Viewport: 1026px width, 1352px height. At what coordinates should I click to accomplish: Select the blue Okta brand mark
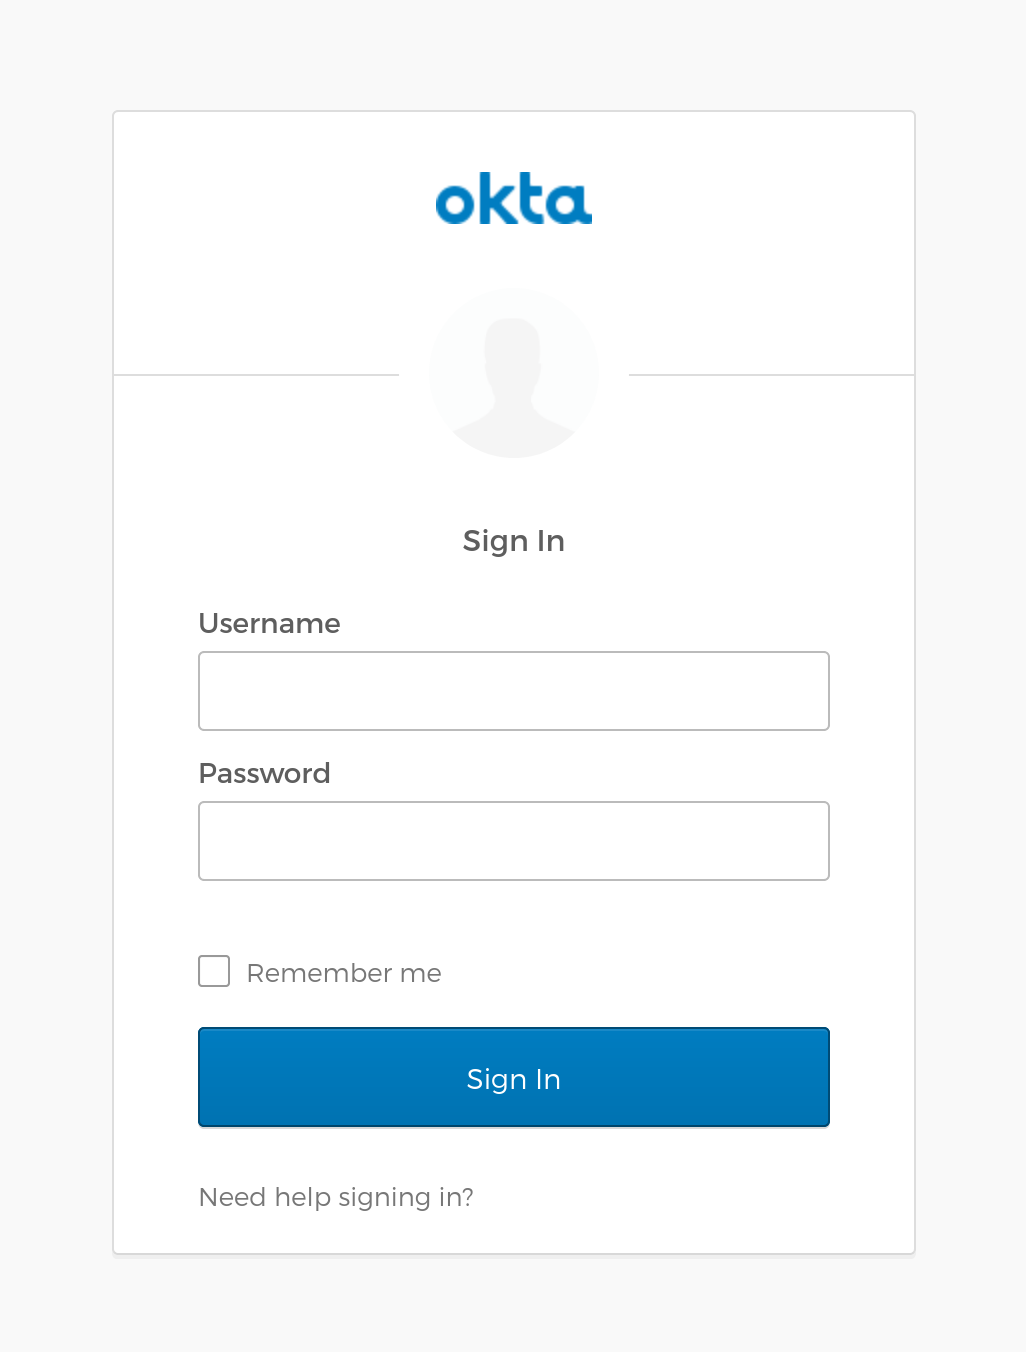point(513,200)
